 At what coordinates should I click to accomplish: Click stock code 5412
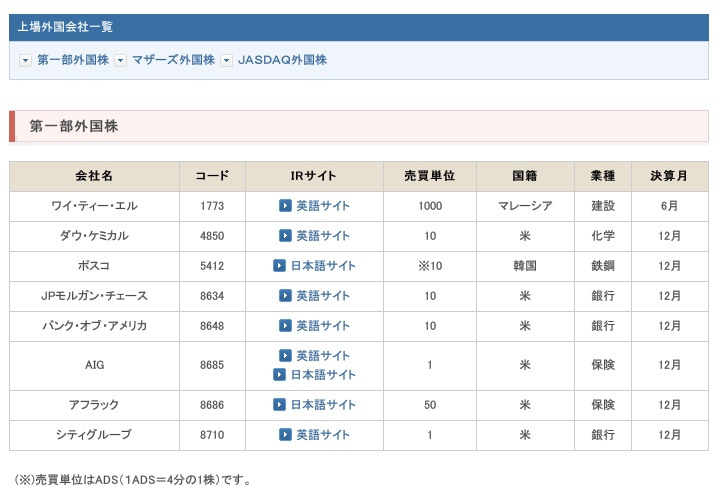coord(212,266)
